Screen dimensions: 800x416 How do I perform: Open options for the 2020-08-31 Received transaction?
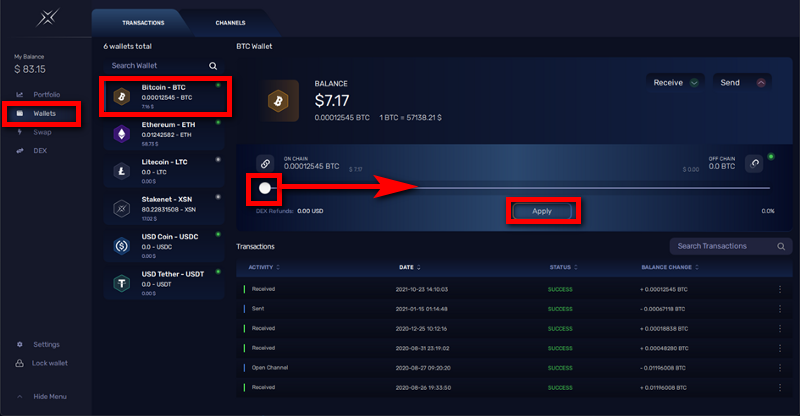(780, 348)
